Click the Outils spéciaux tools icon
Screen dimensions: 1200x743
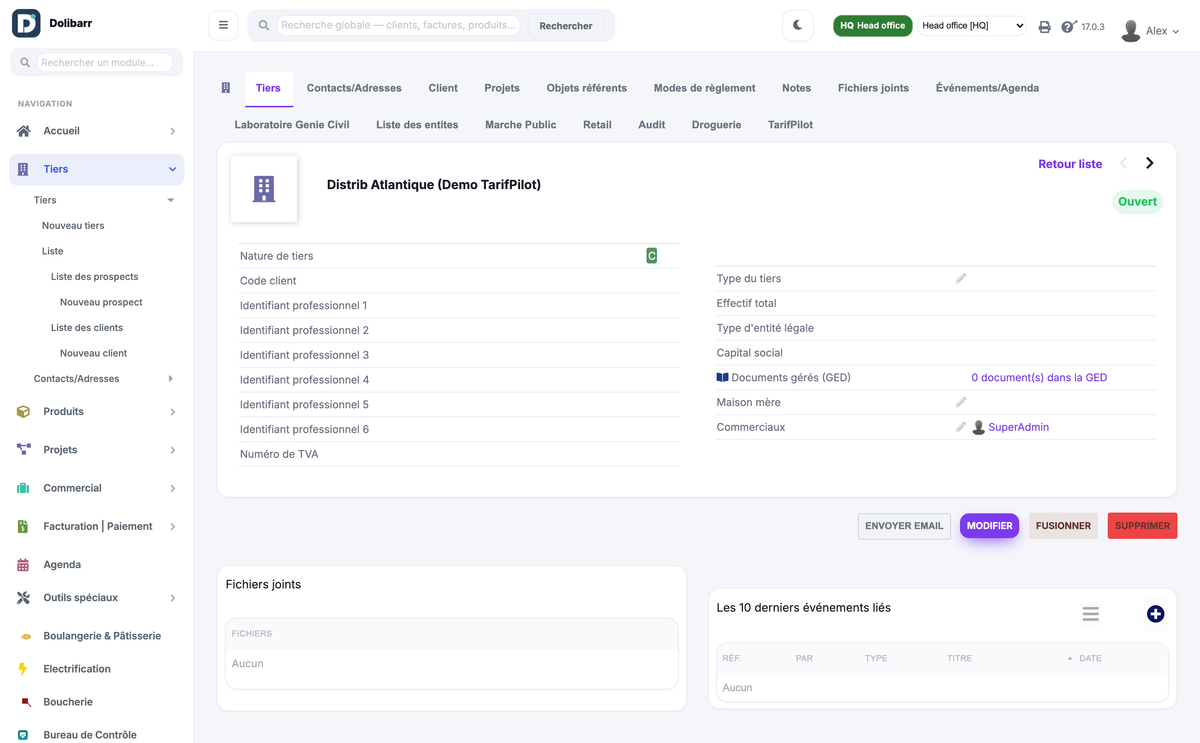point(24,598)
